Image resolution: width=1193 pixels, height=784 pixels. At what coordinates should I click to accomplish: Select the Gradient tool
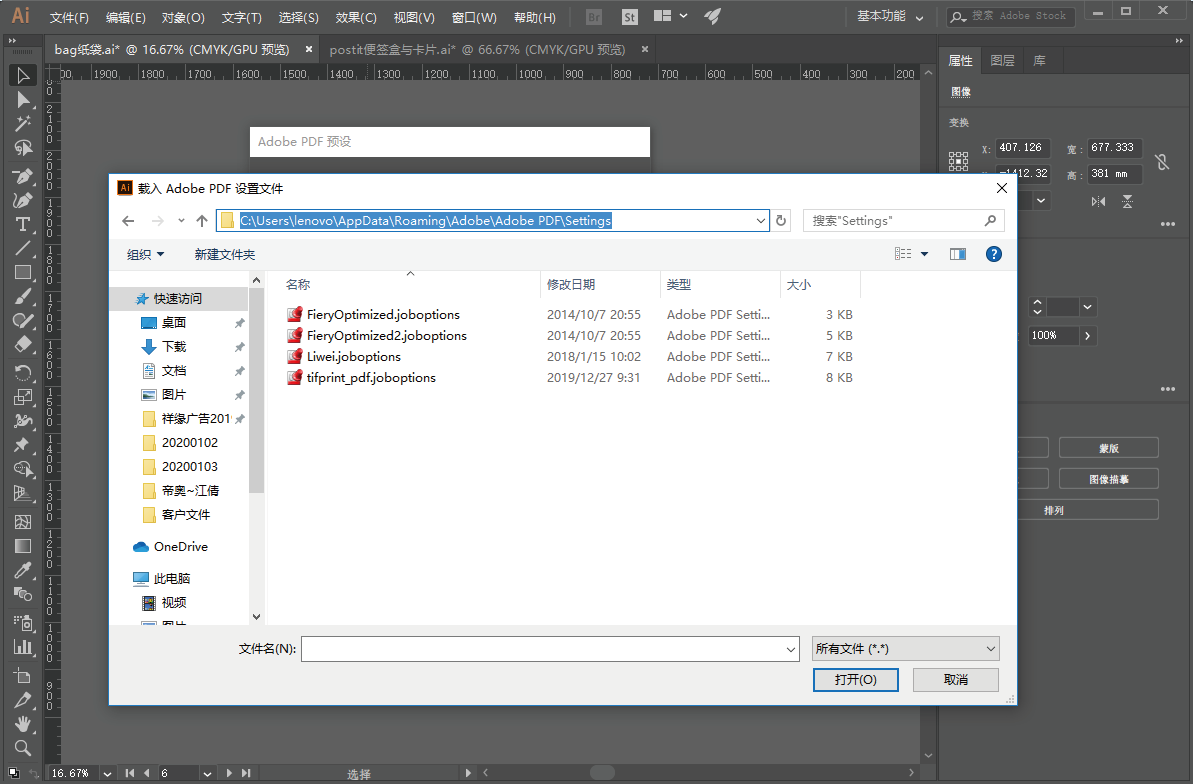(x=23, y=546)
